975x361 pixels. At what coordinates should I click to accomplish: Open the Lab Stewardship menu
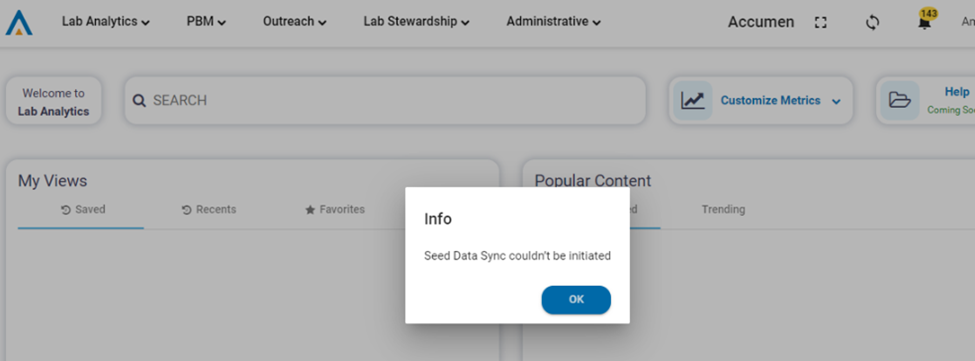(x=416, y=22)
